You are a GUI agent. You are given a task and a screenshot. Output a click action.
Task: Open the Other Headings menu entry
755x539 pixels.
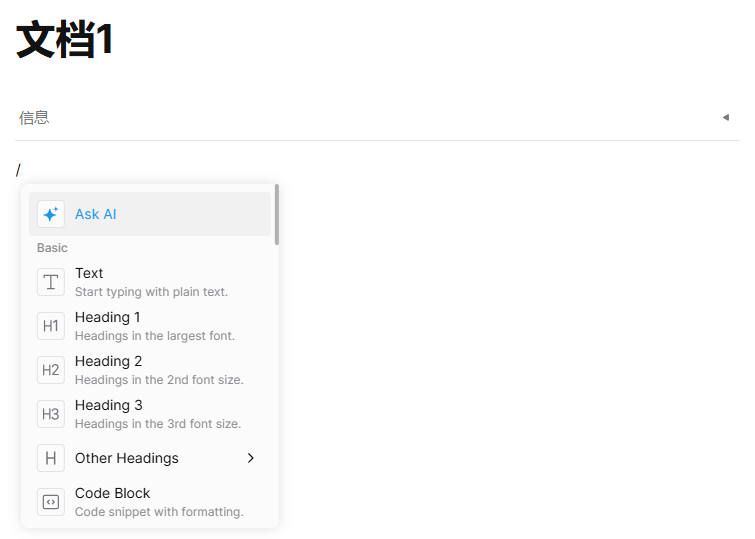click(150, 458)
